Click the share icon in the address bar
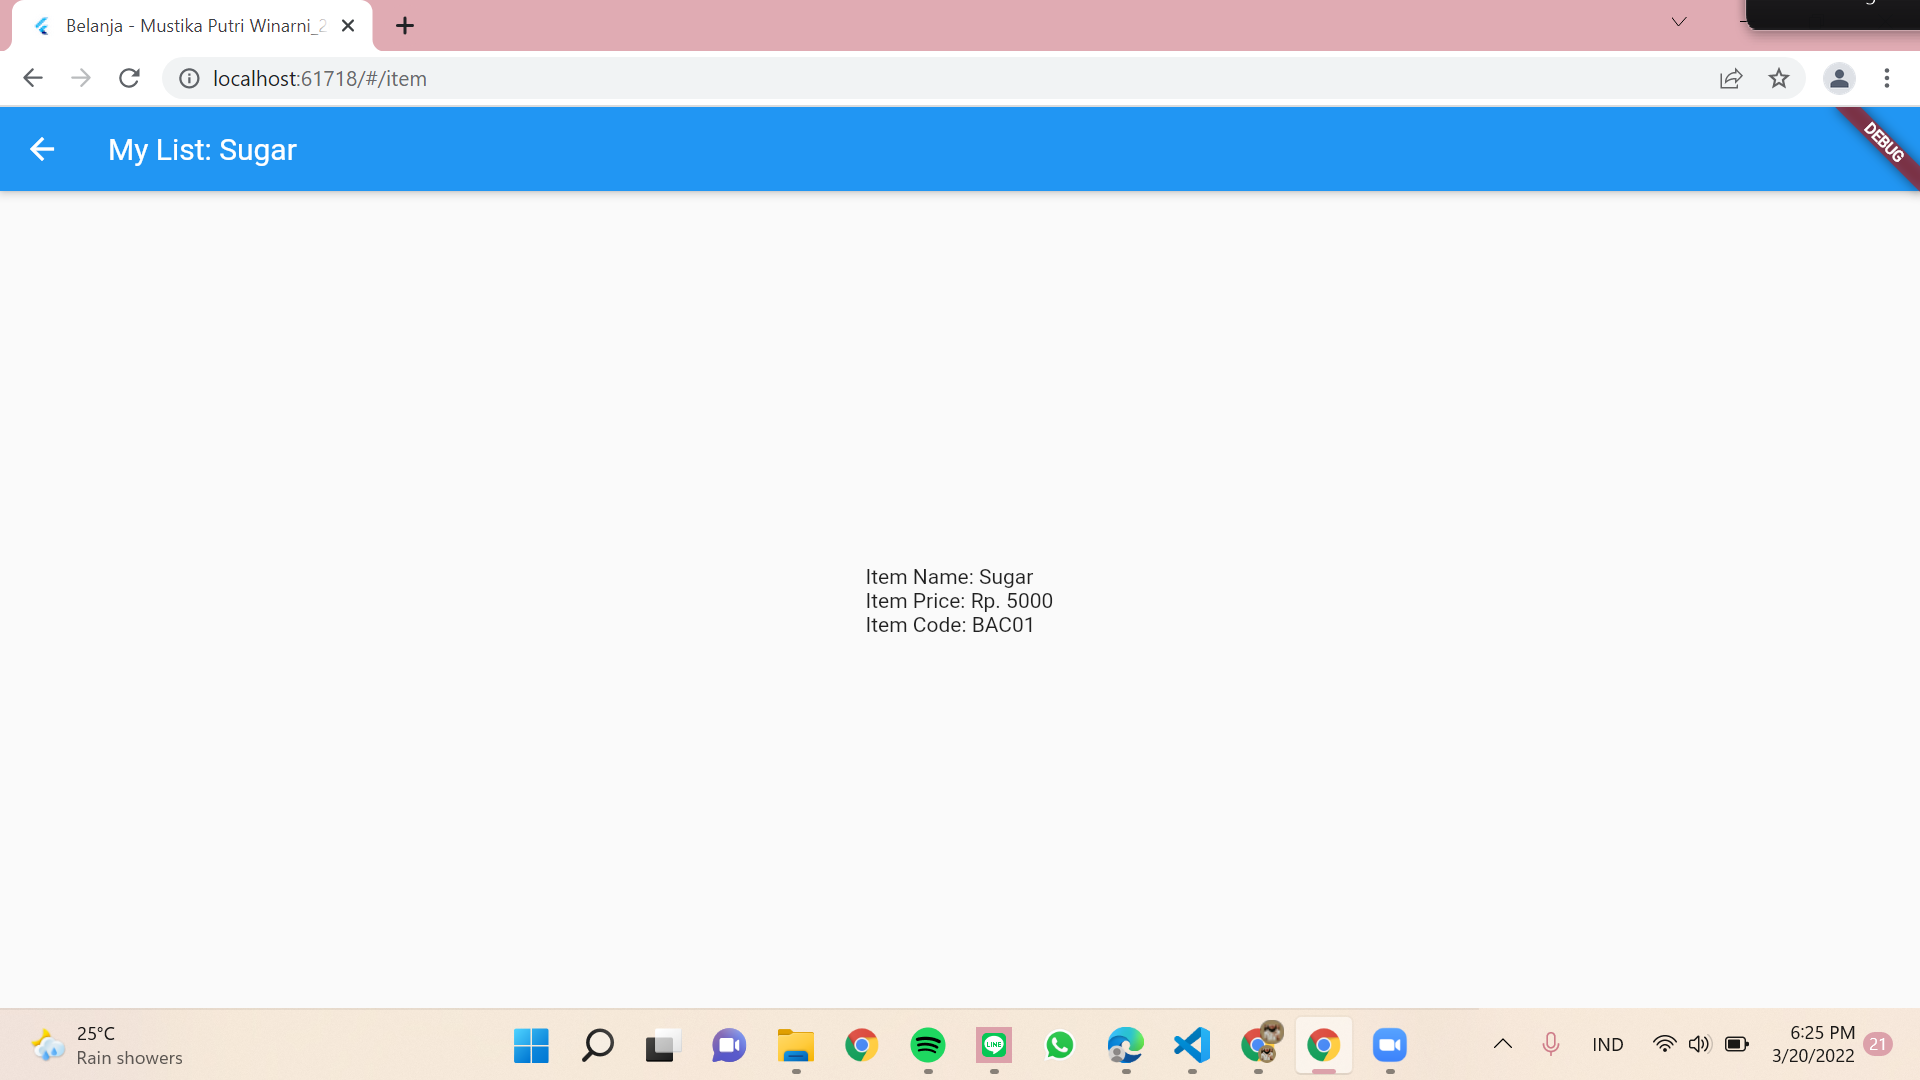This screenshot has height=1080, width=1920. click(x=1731, y=78)
